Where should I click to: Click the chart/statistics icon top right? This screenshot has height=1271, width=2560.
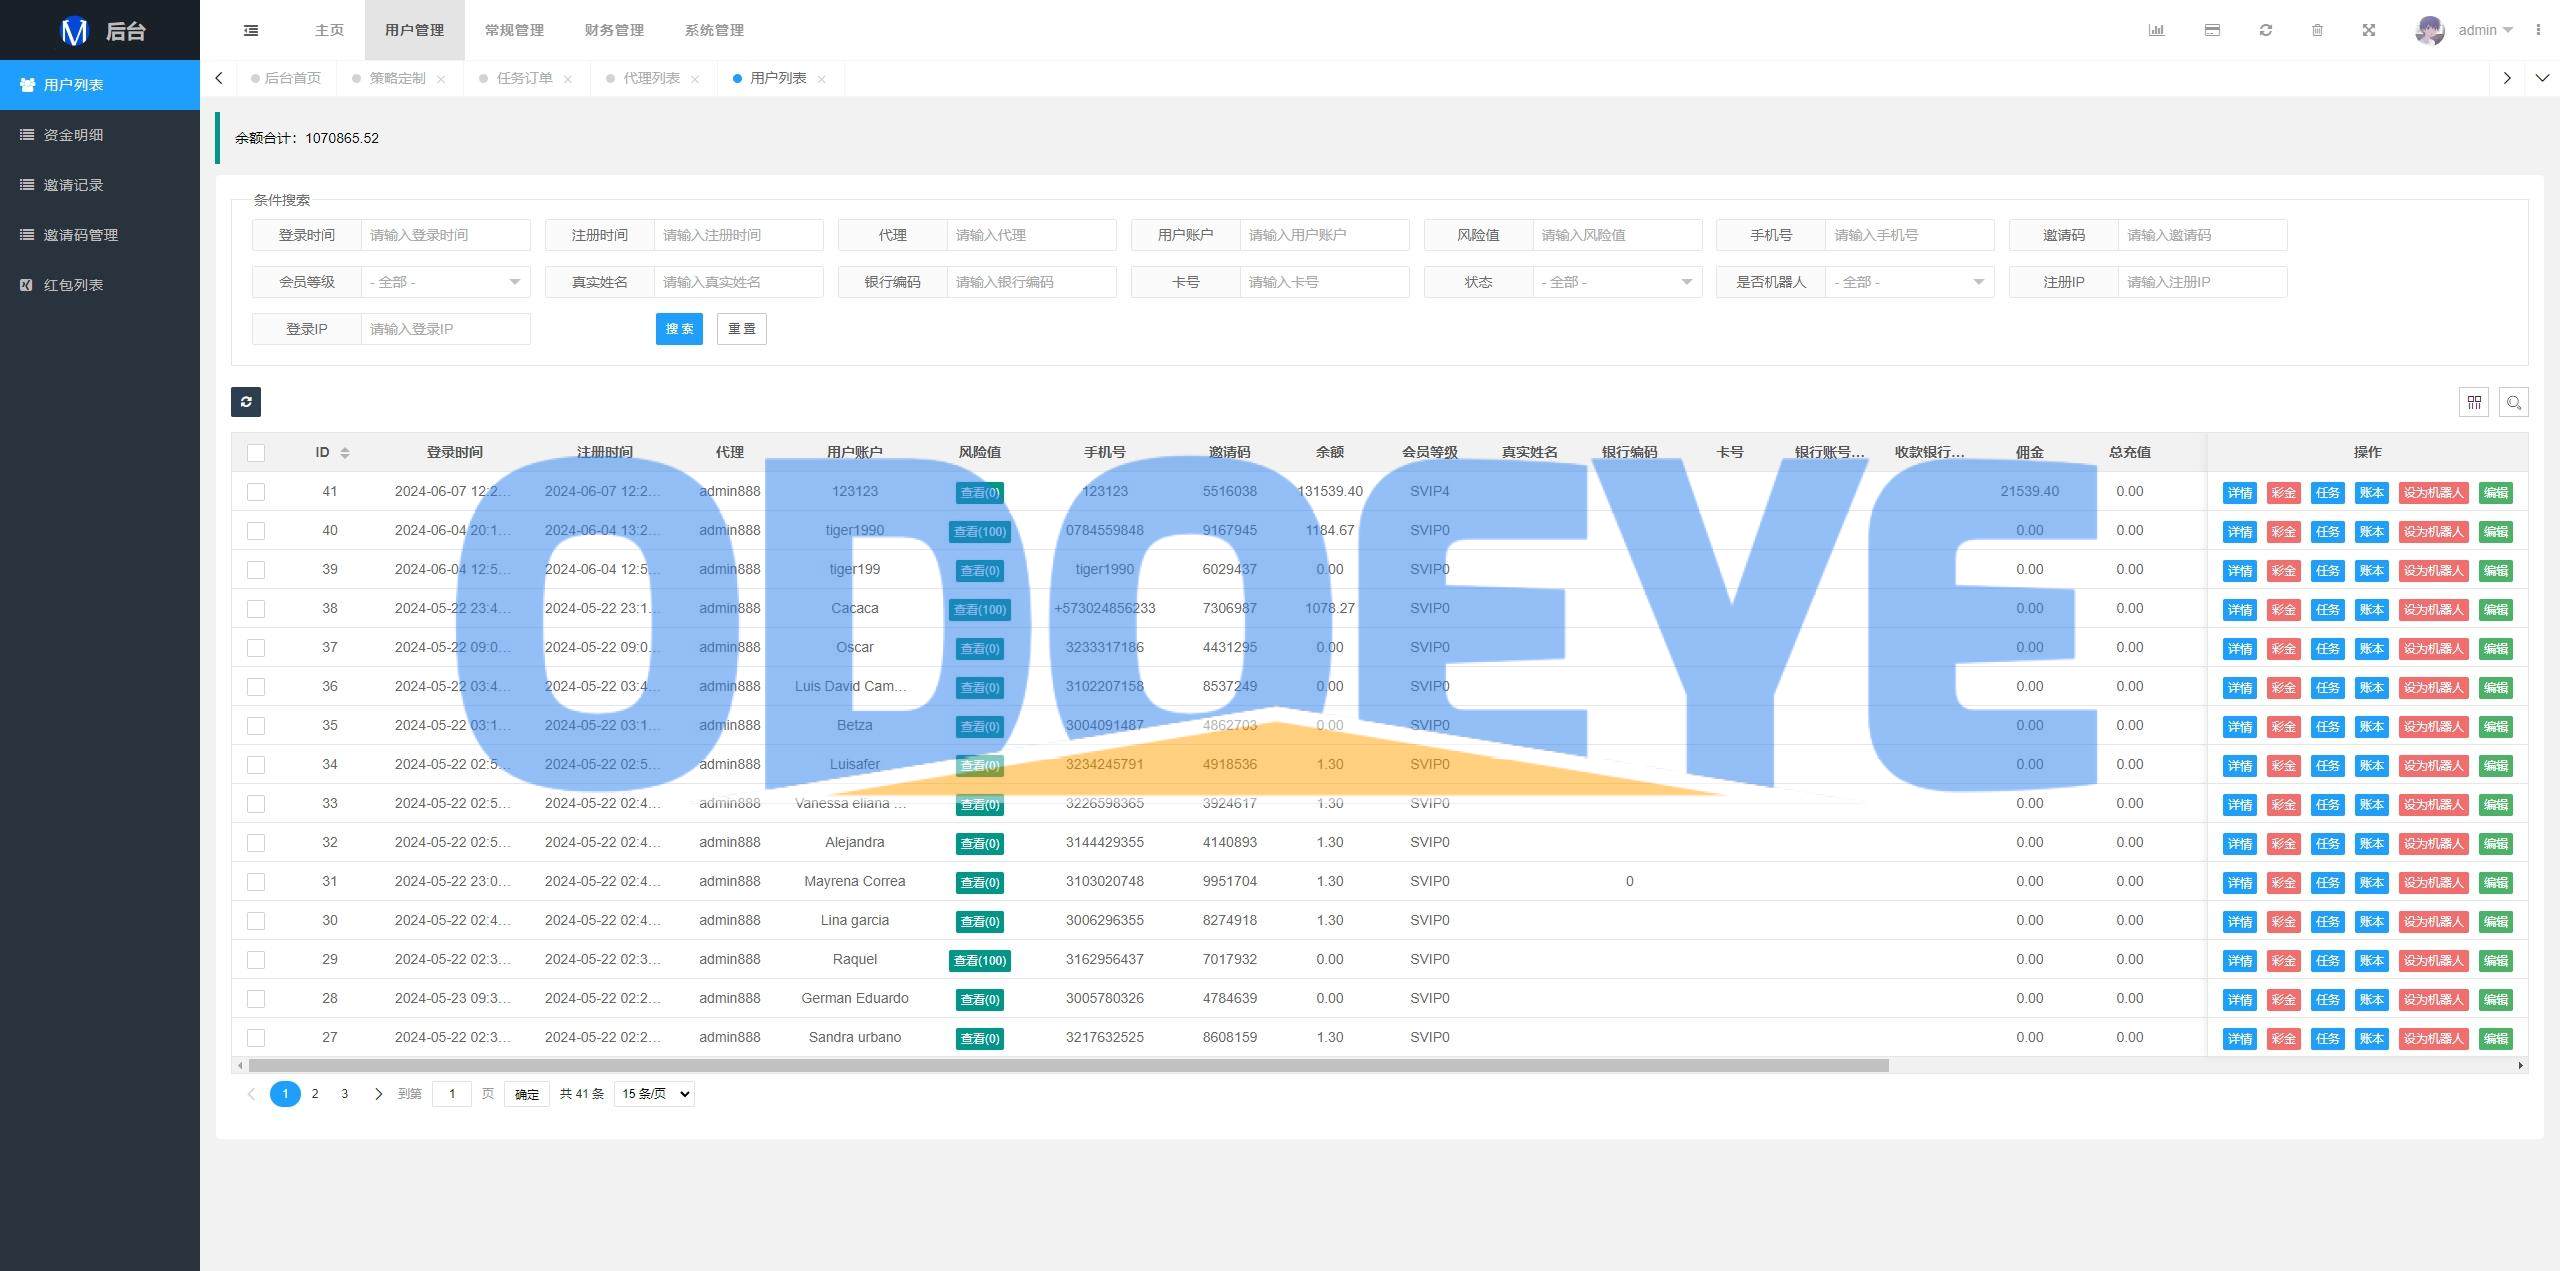pos(2157,29)
